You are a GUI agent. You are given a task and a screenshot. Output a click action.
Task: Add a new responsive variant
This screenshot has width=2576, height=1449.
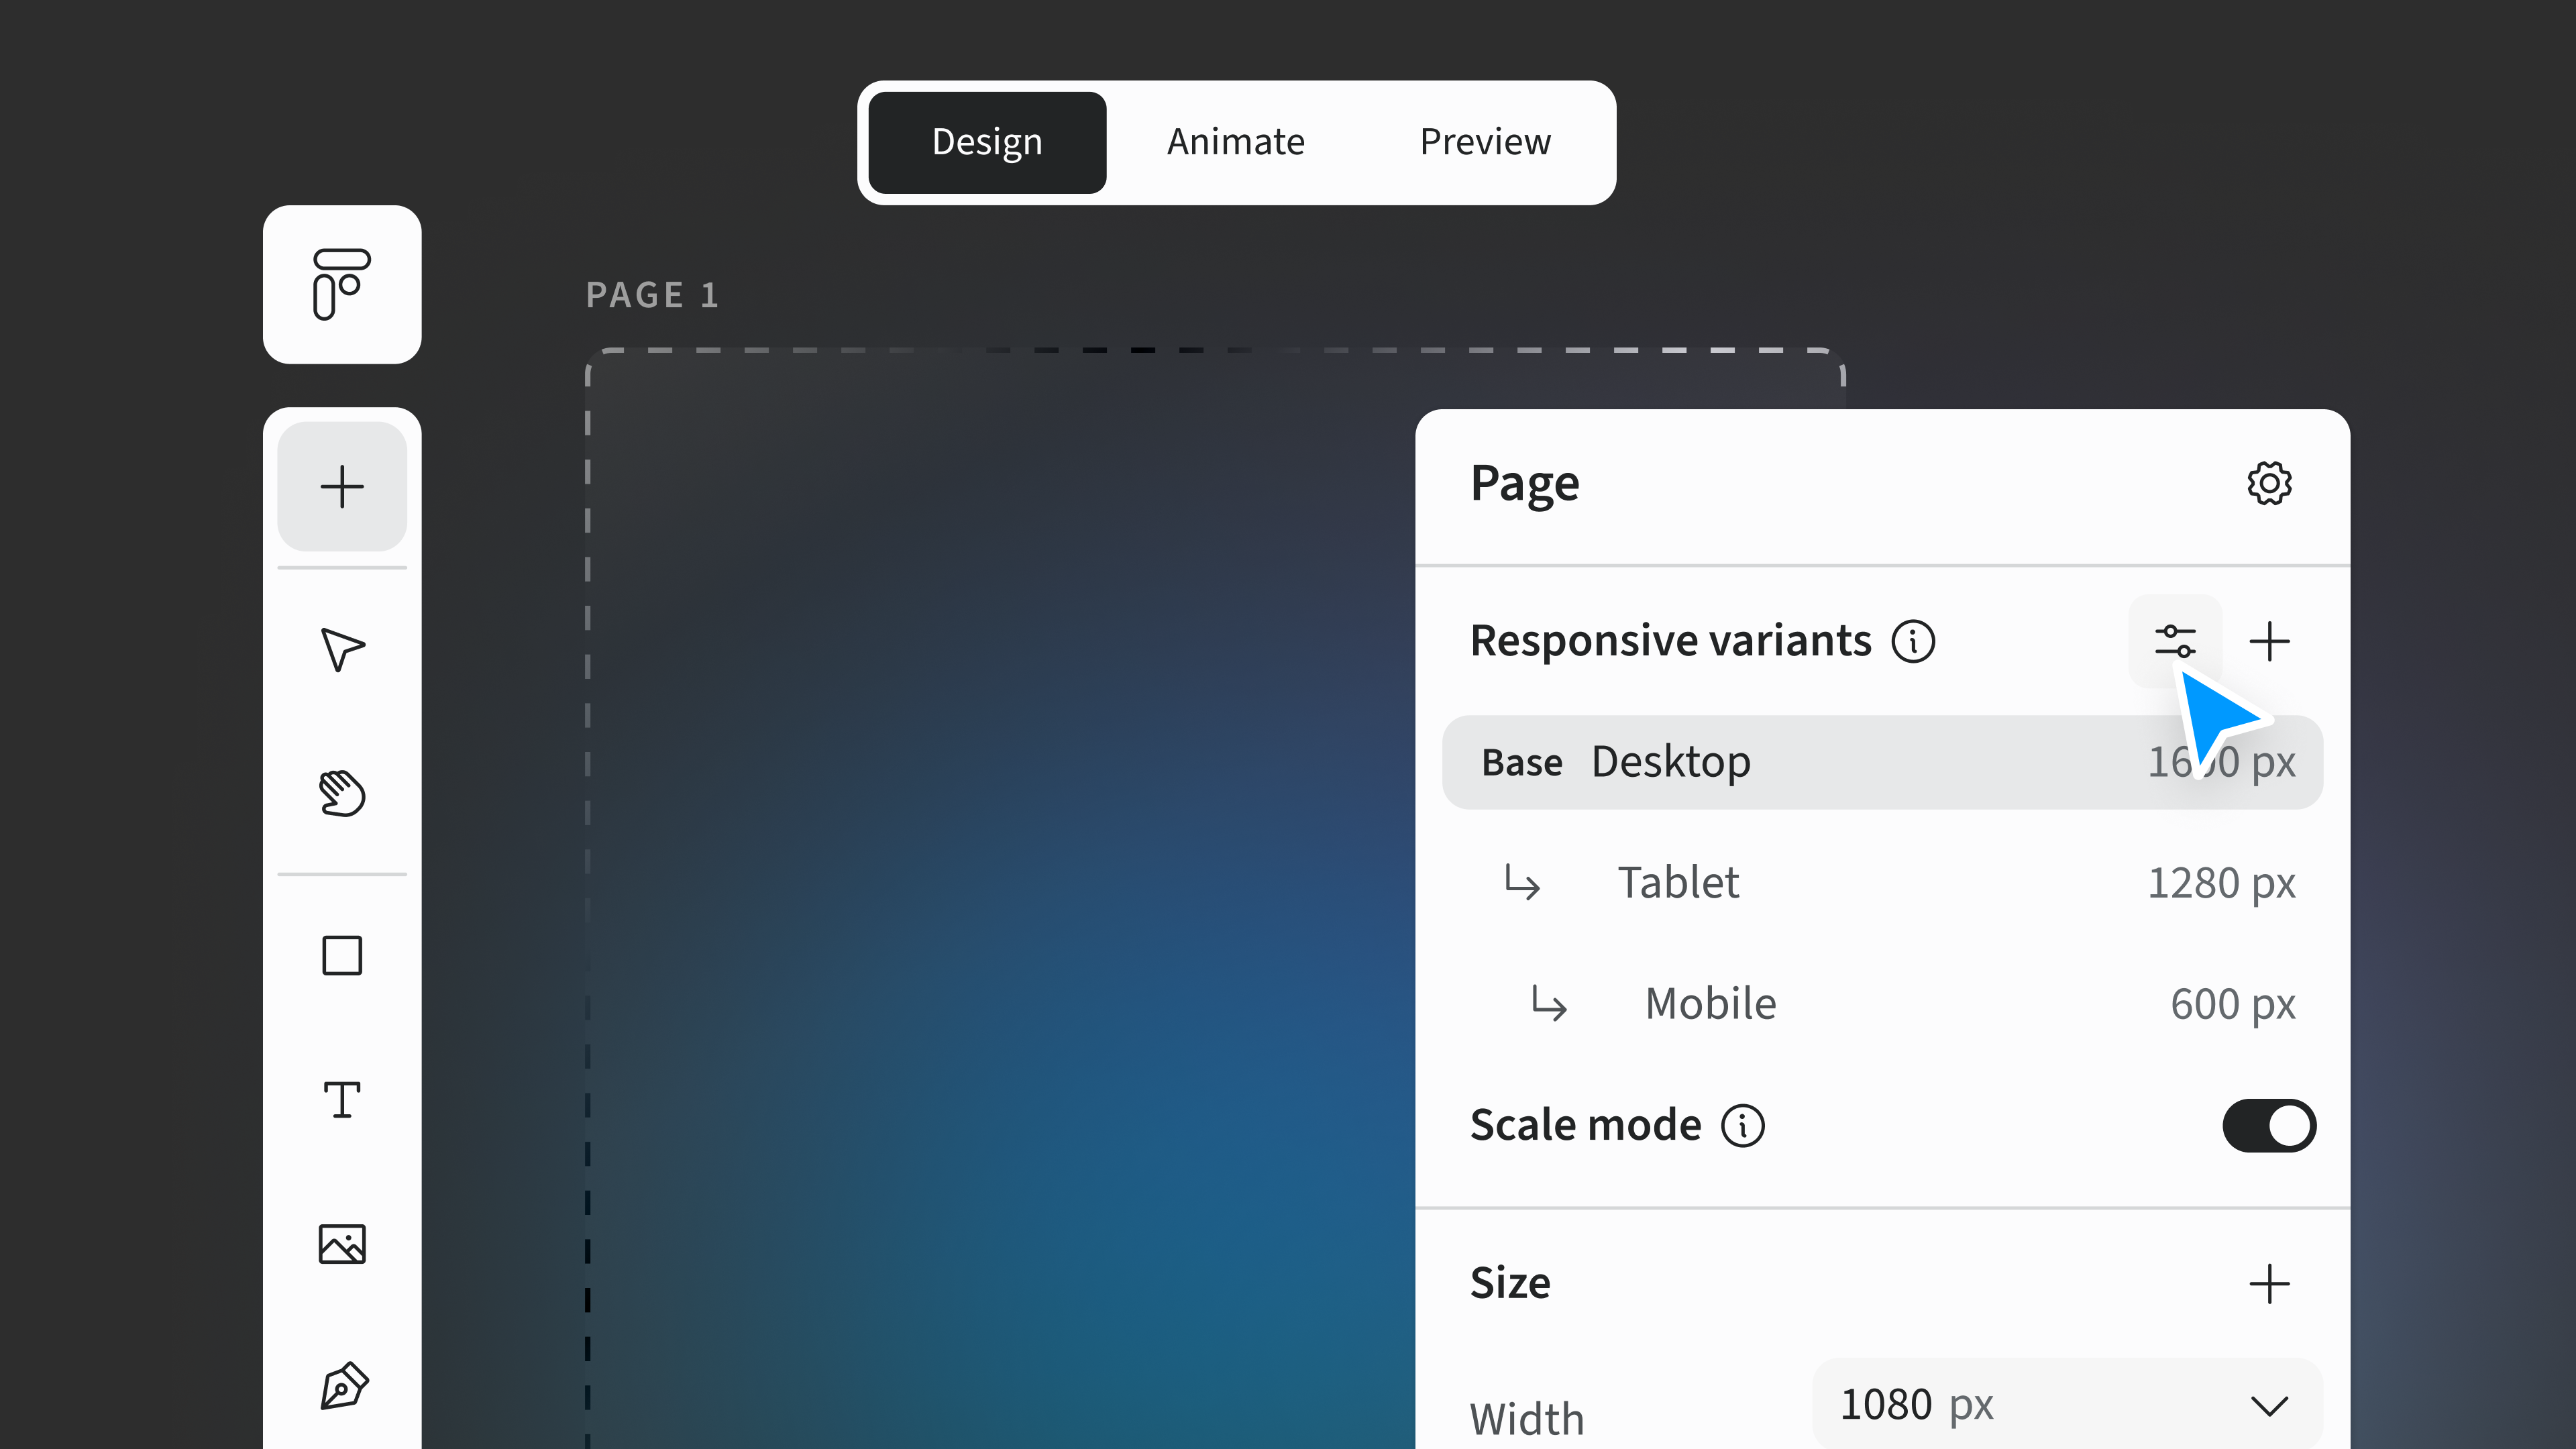click(x=2269, y=641)
